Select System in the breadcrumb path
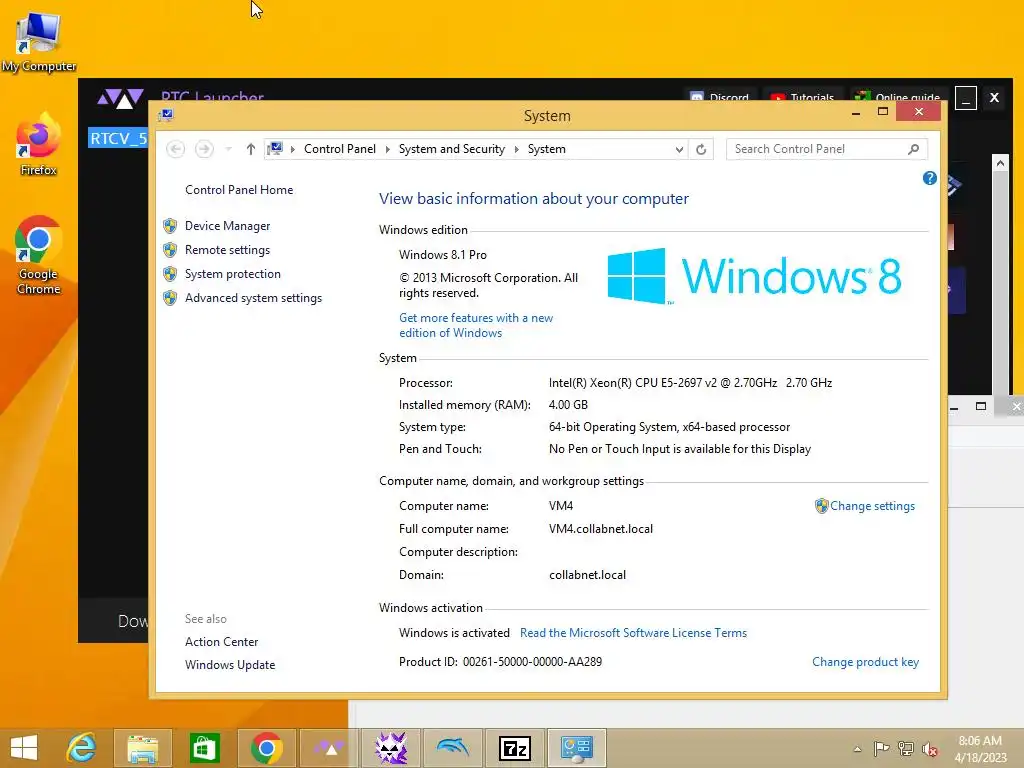 pyautogui.click(x=547, y=149)
